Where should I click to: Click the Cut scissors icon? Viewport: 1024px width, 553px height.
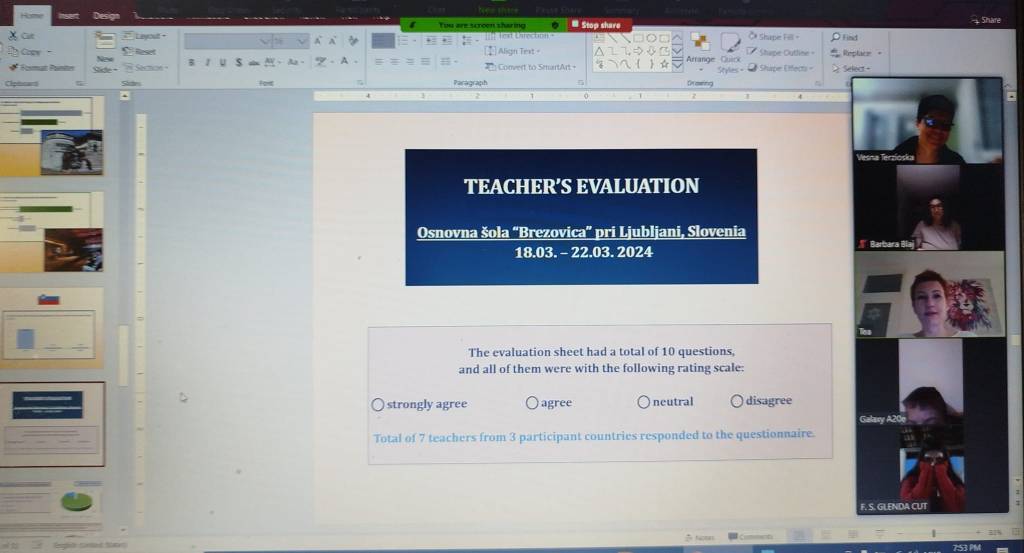tap(12, 36)
